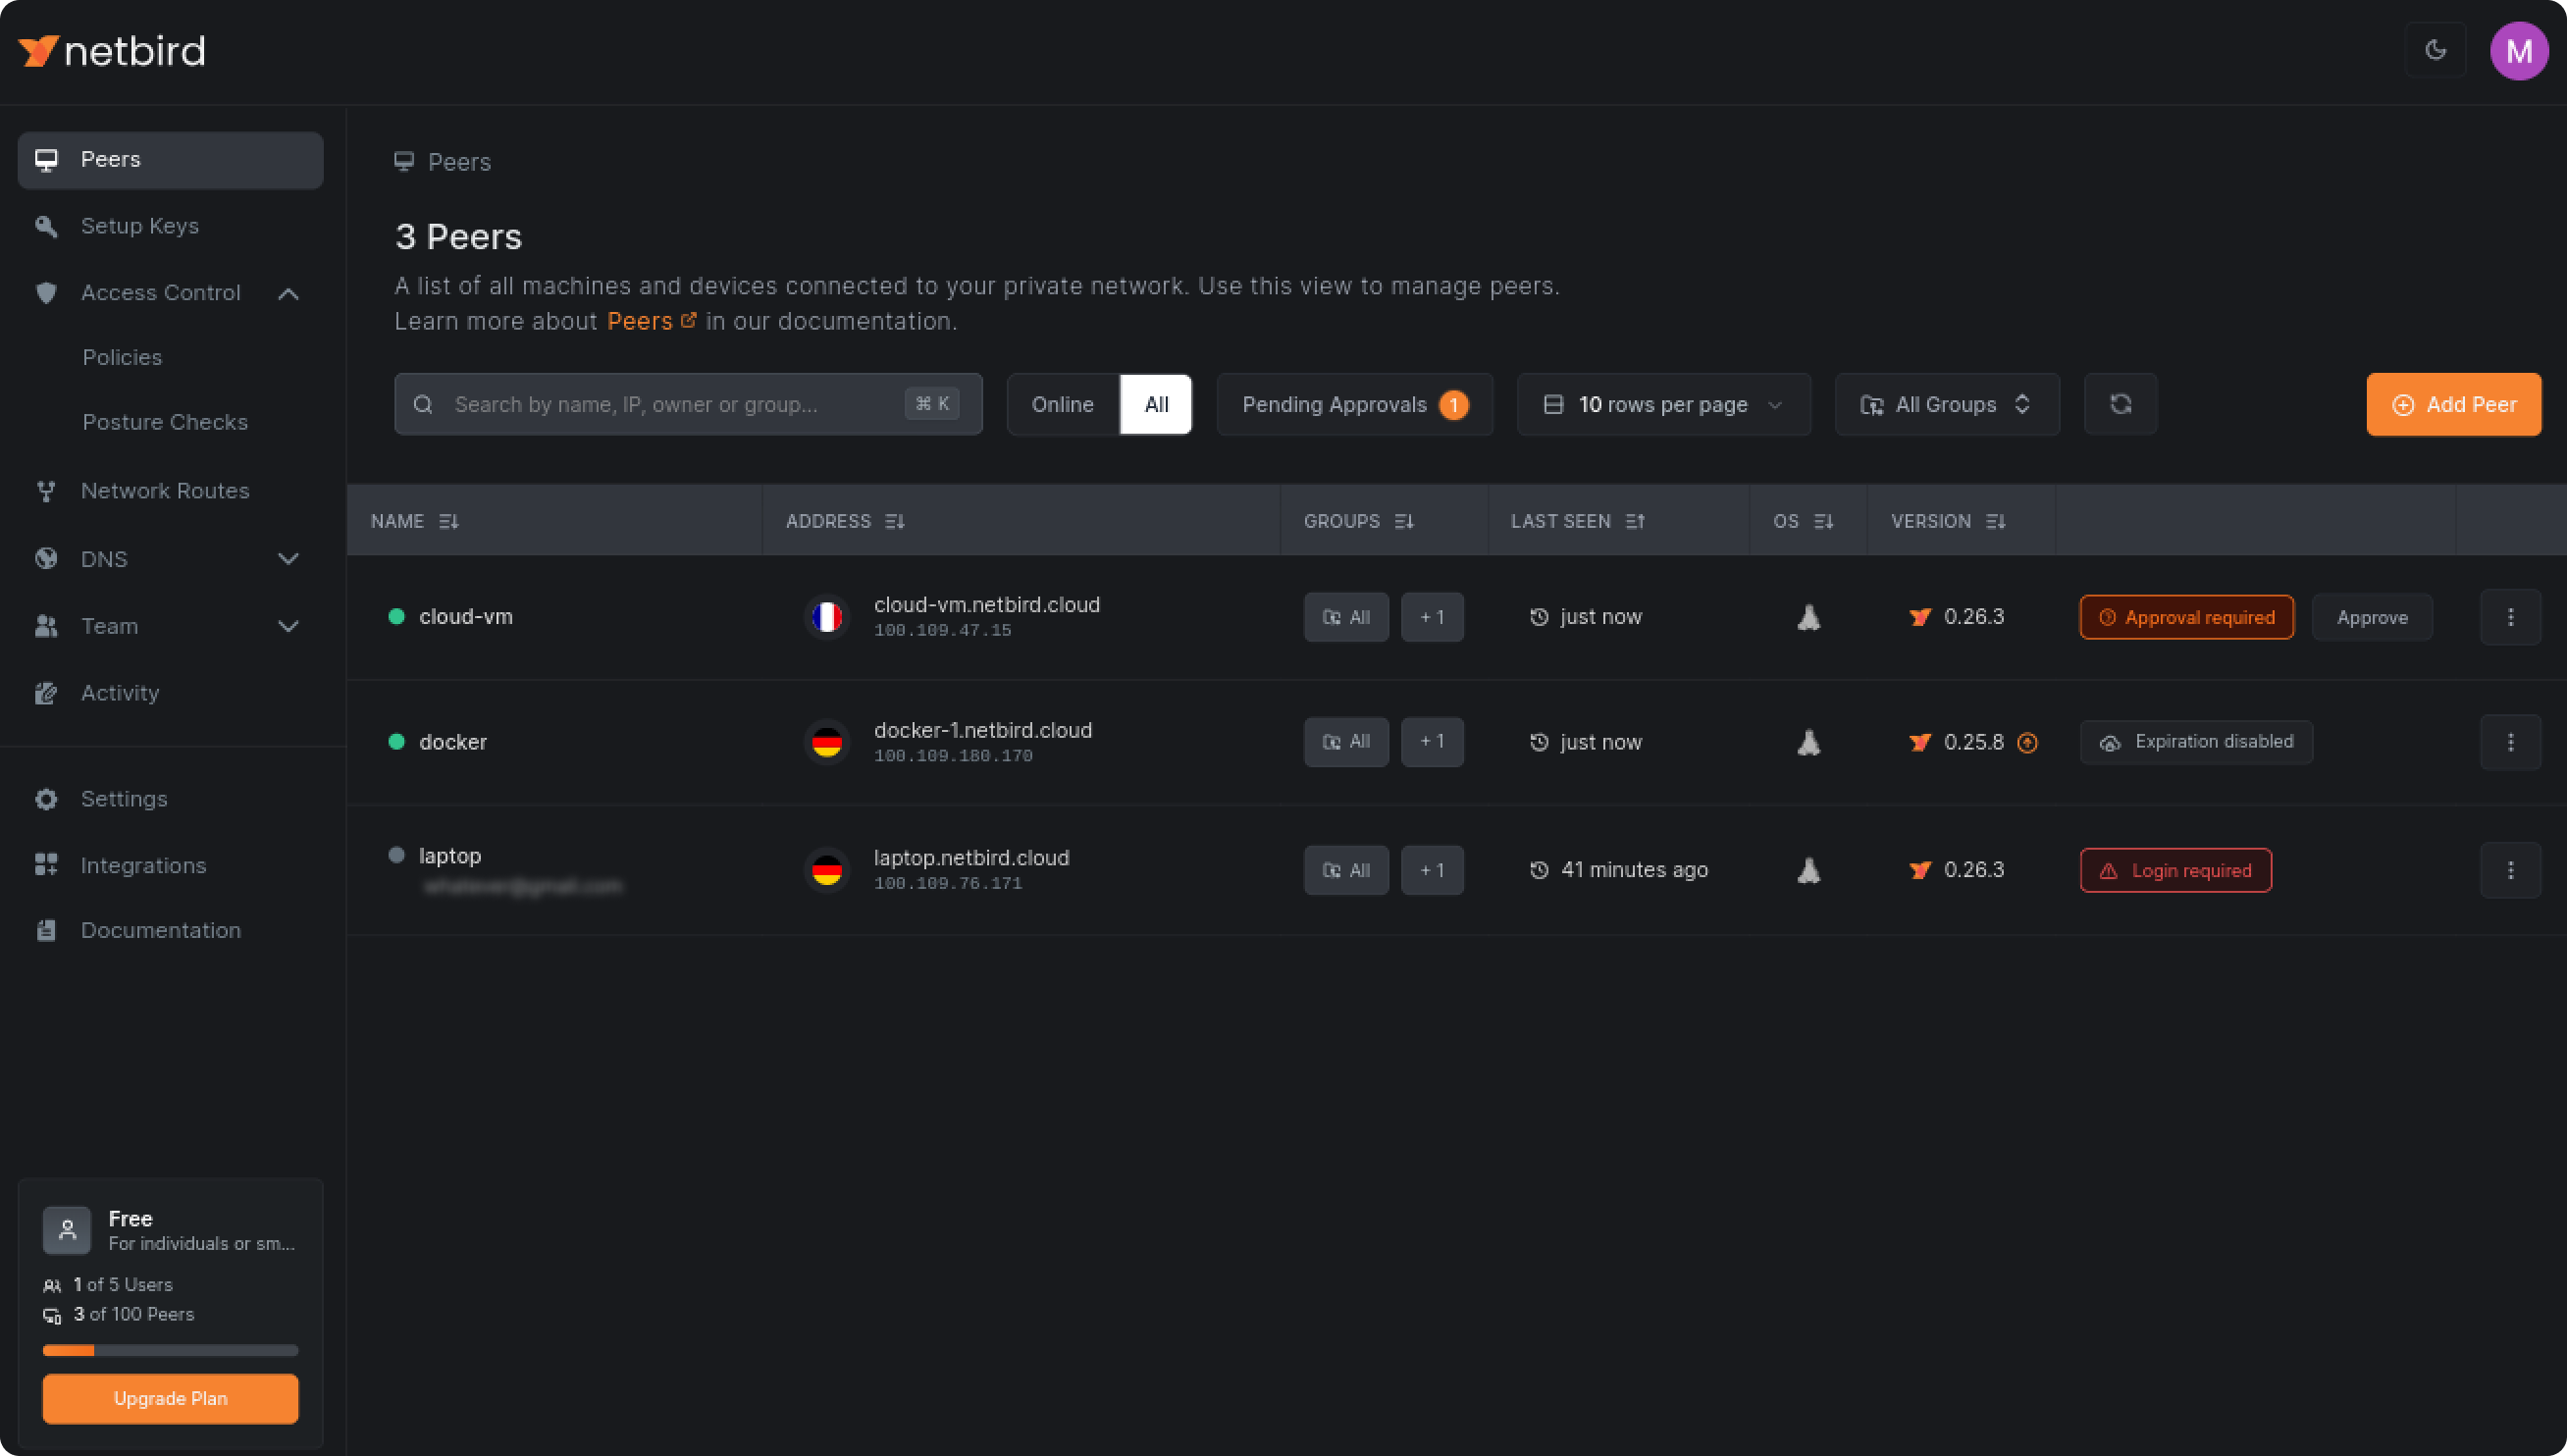Open three-dot menu for laptop peer
This screenshot has height=1456, width=2567.
(2509, 870)
